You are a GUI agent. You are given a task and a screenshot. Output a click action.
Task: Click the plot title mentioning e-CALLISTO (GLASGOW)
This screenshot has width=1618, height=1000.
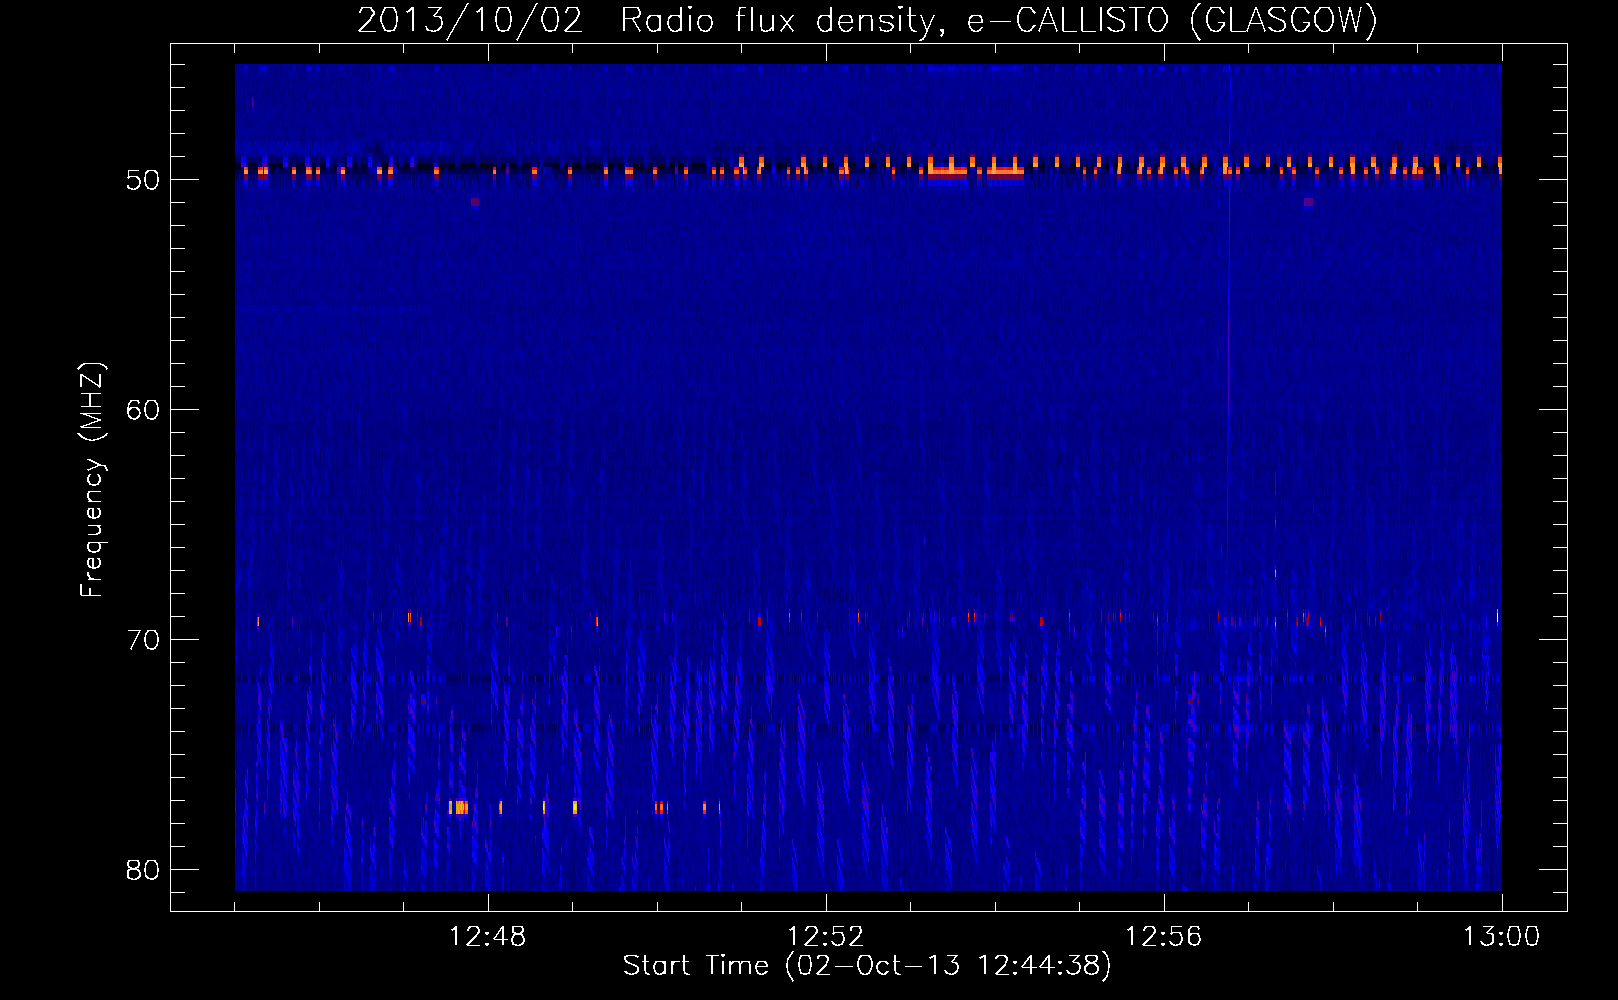(867, 20)
